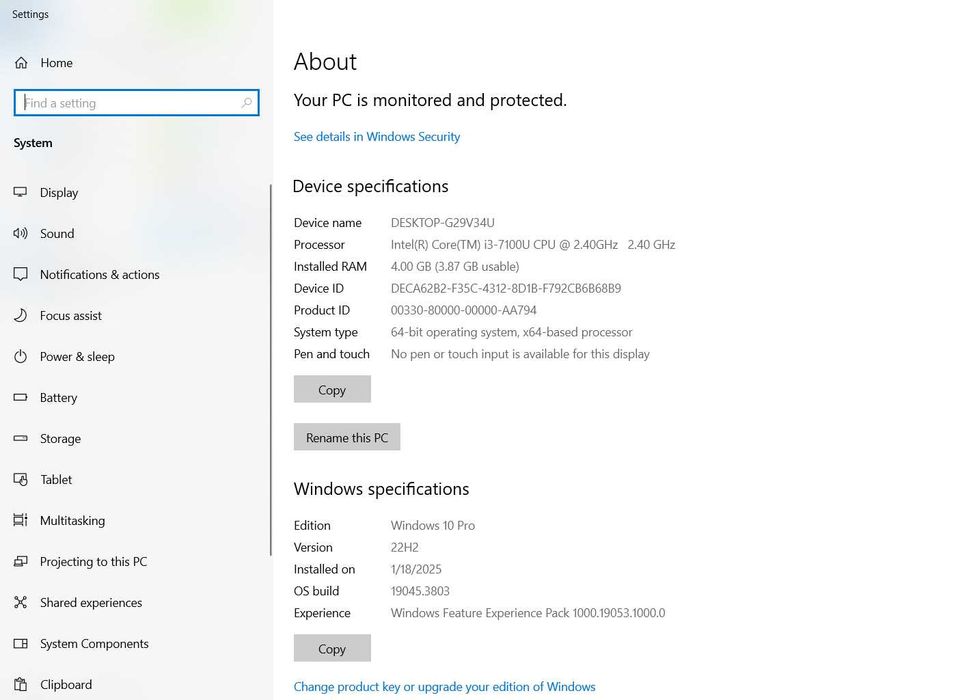
Task: Go to Clipboard settings label
Action: pyautogui.click(x=66, y=685)
